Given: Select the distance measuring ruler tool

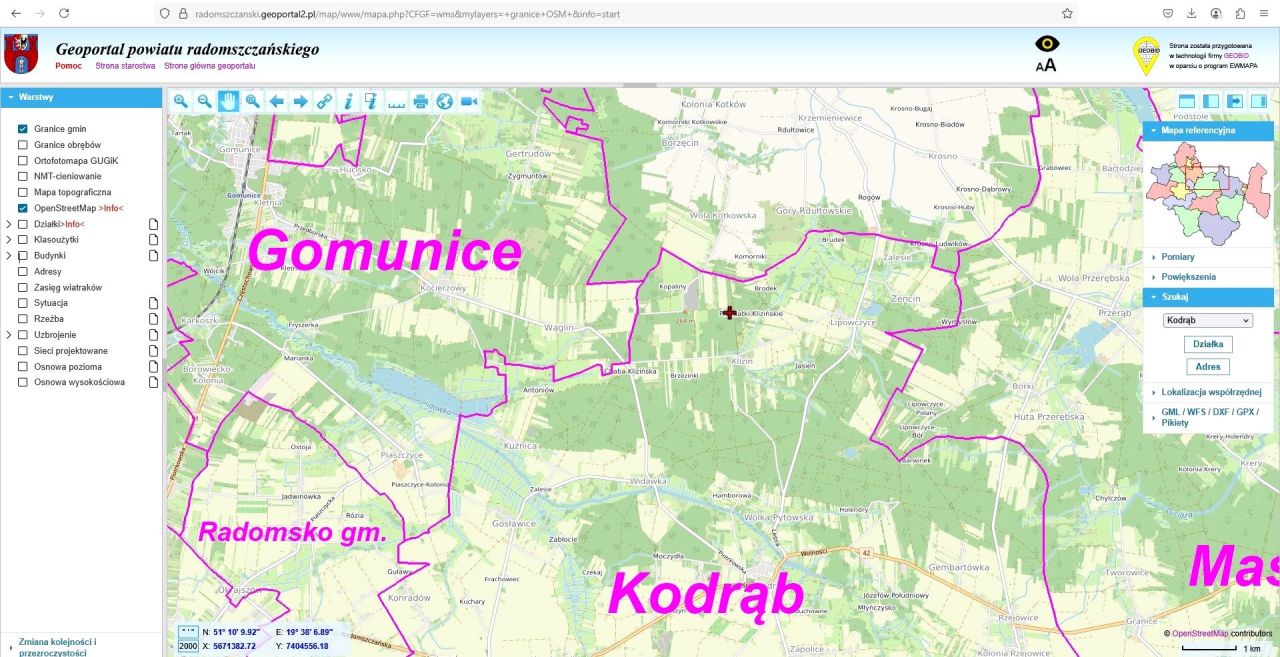Looking at the screenshot, I should (397, 101).
